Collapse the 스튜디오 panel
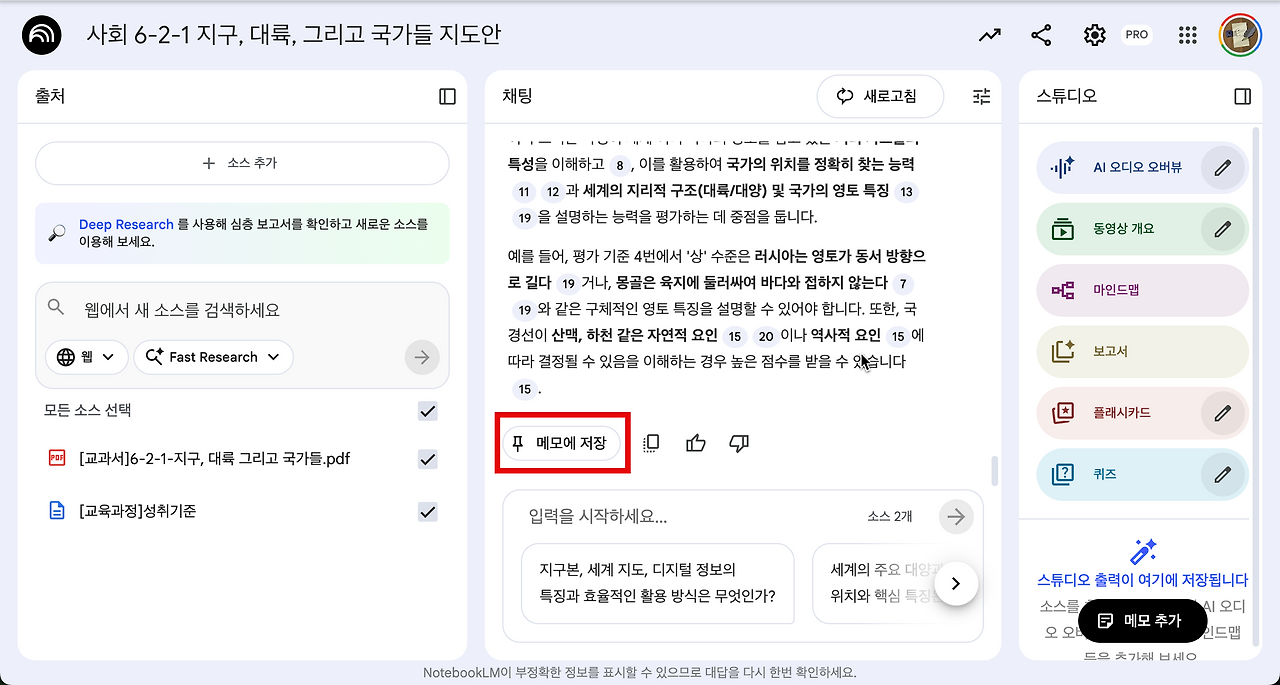This screenshot has height=685, width=1280. pos(1243,96)
